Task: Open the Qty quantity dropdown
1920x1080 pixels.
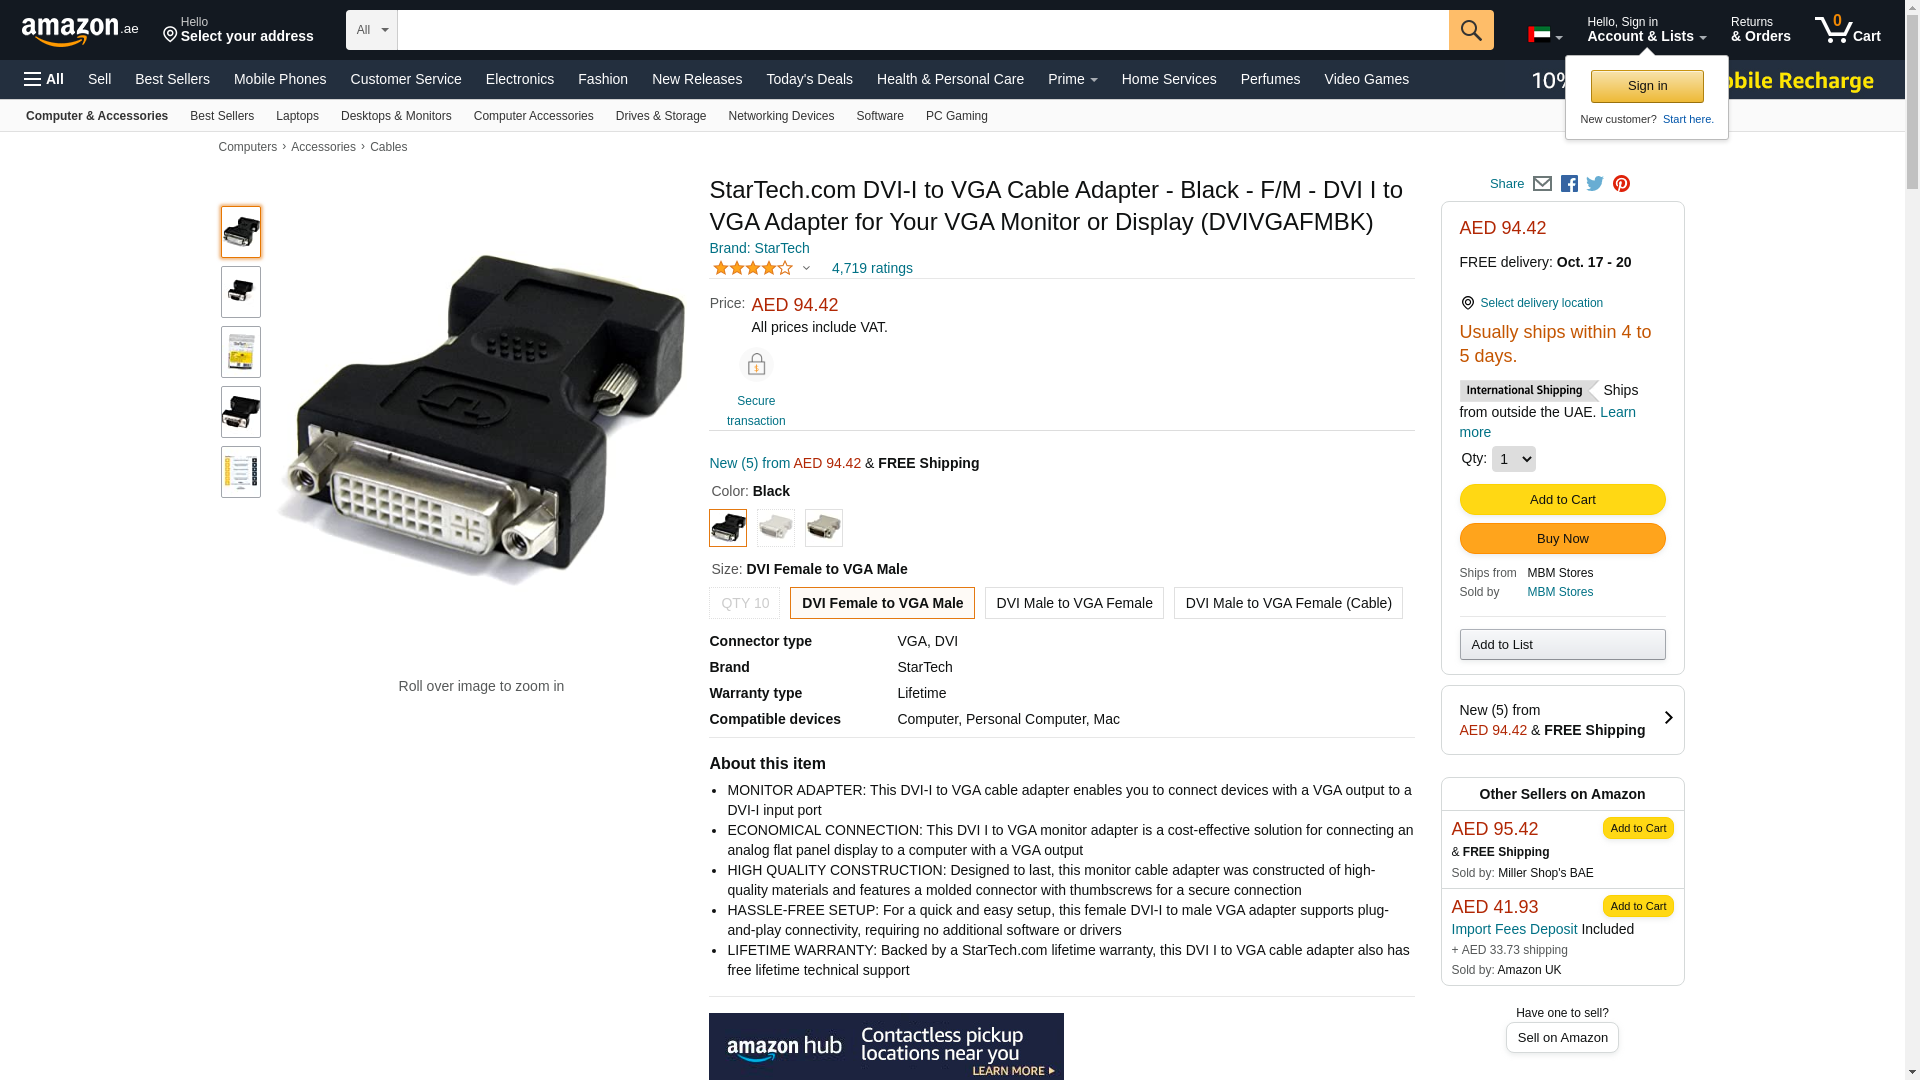Action: pos(1513,459)
